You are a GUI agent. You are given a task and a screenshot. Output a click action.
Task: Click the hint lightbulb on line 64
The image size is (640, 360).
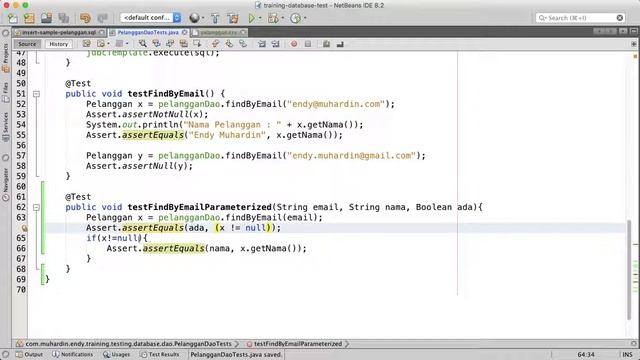click(x=24, y=228)
